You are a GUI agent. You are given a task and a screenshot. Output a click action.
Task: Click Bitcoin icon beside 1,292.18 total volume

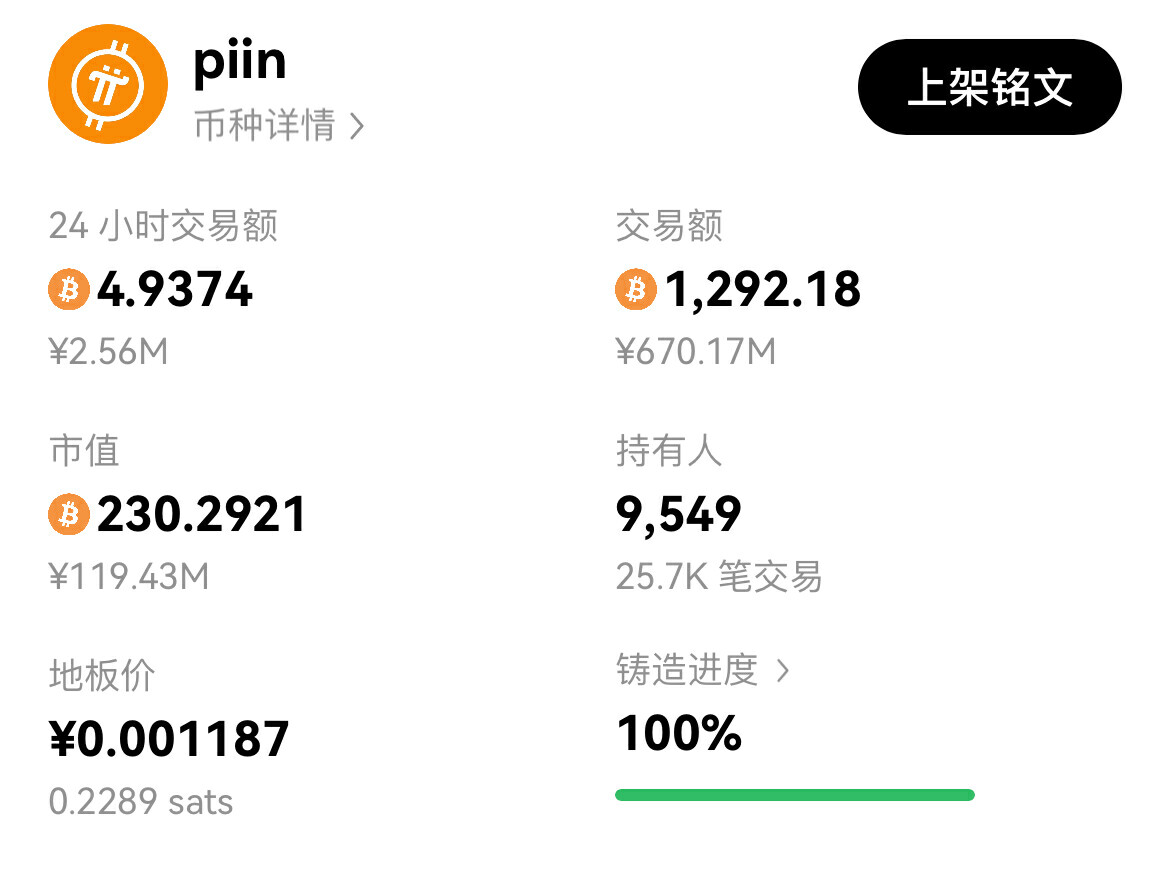click(635, 290)
